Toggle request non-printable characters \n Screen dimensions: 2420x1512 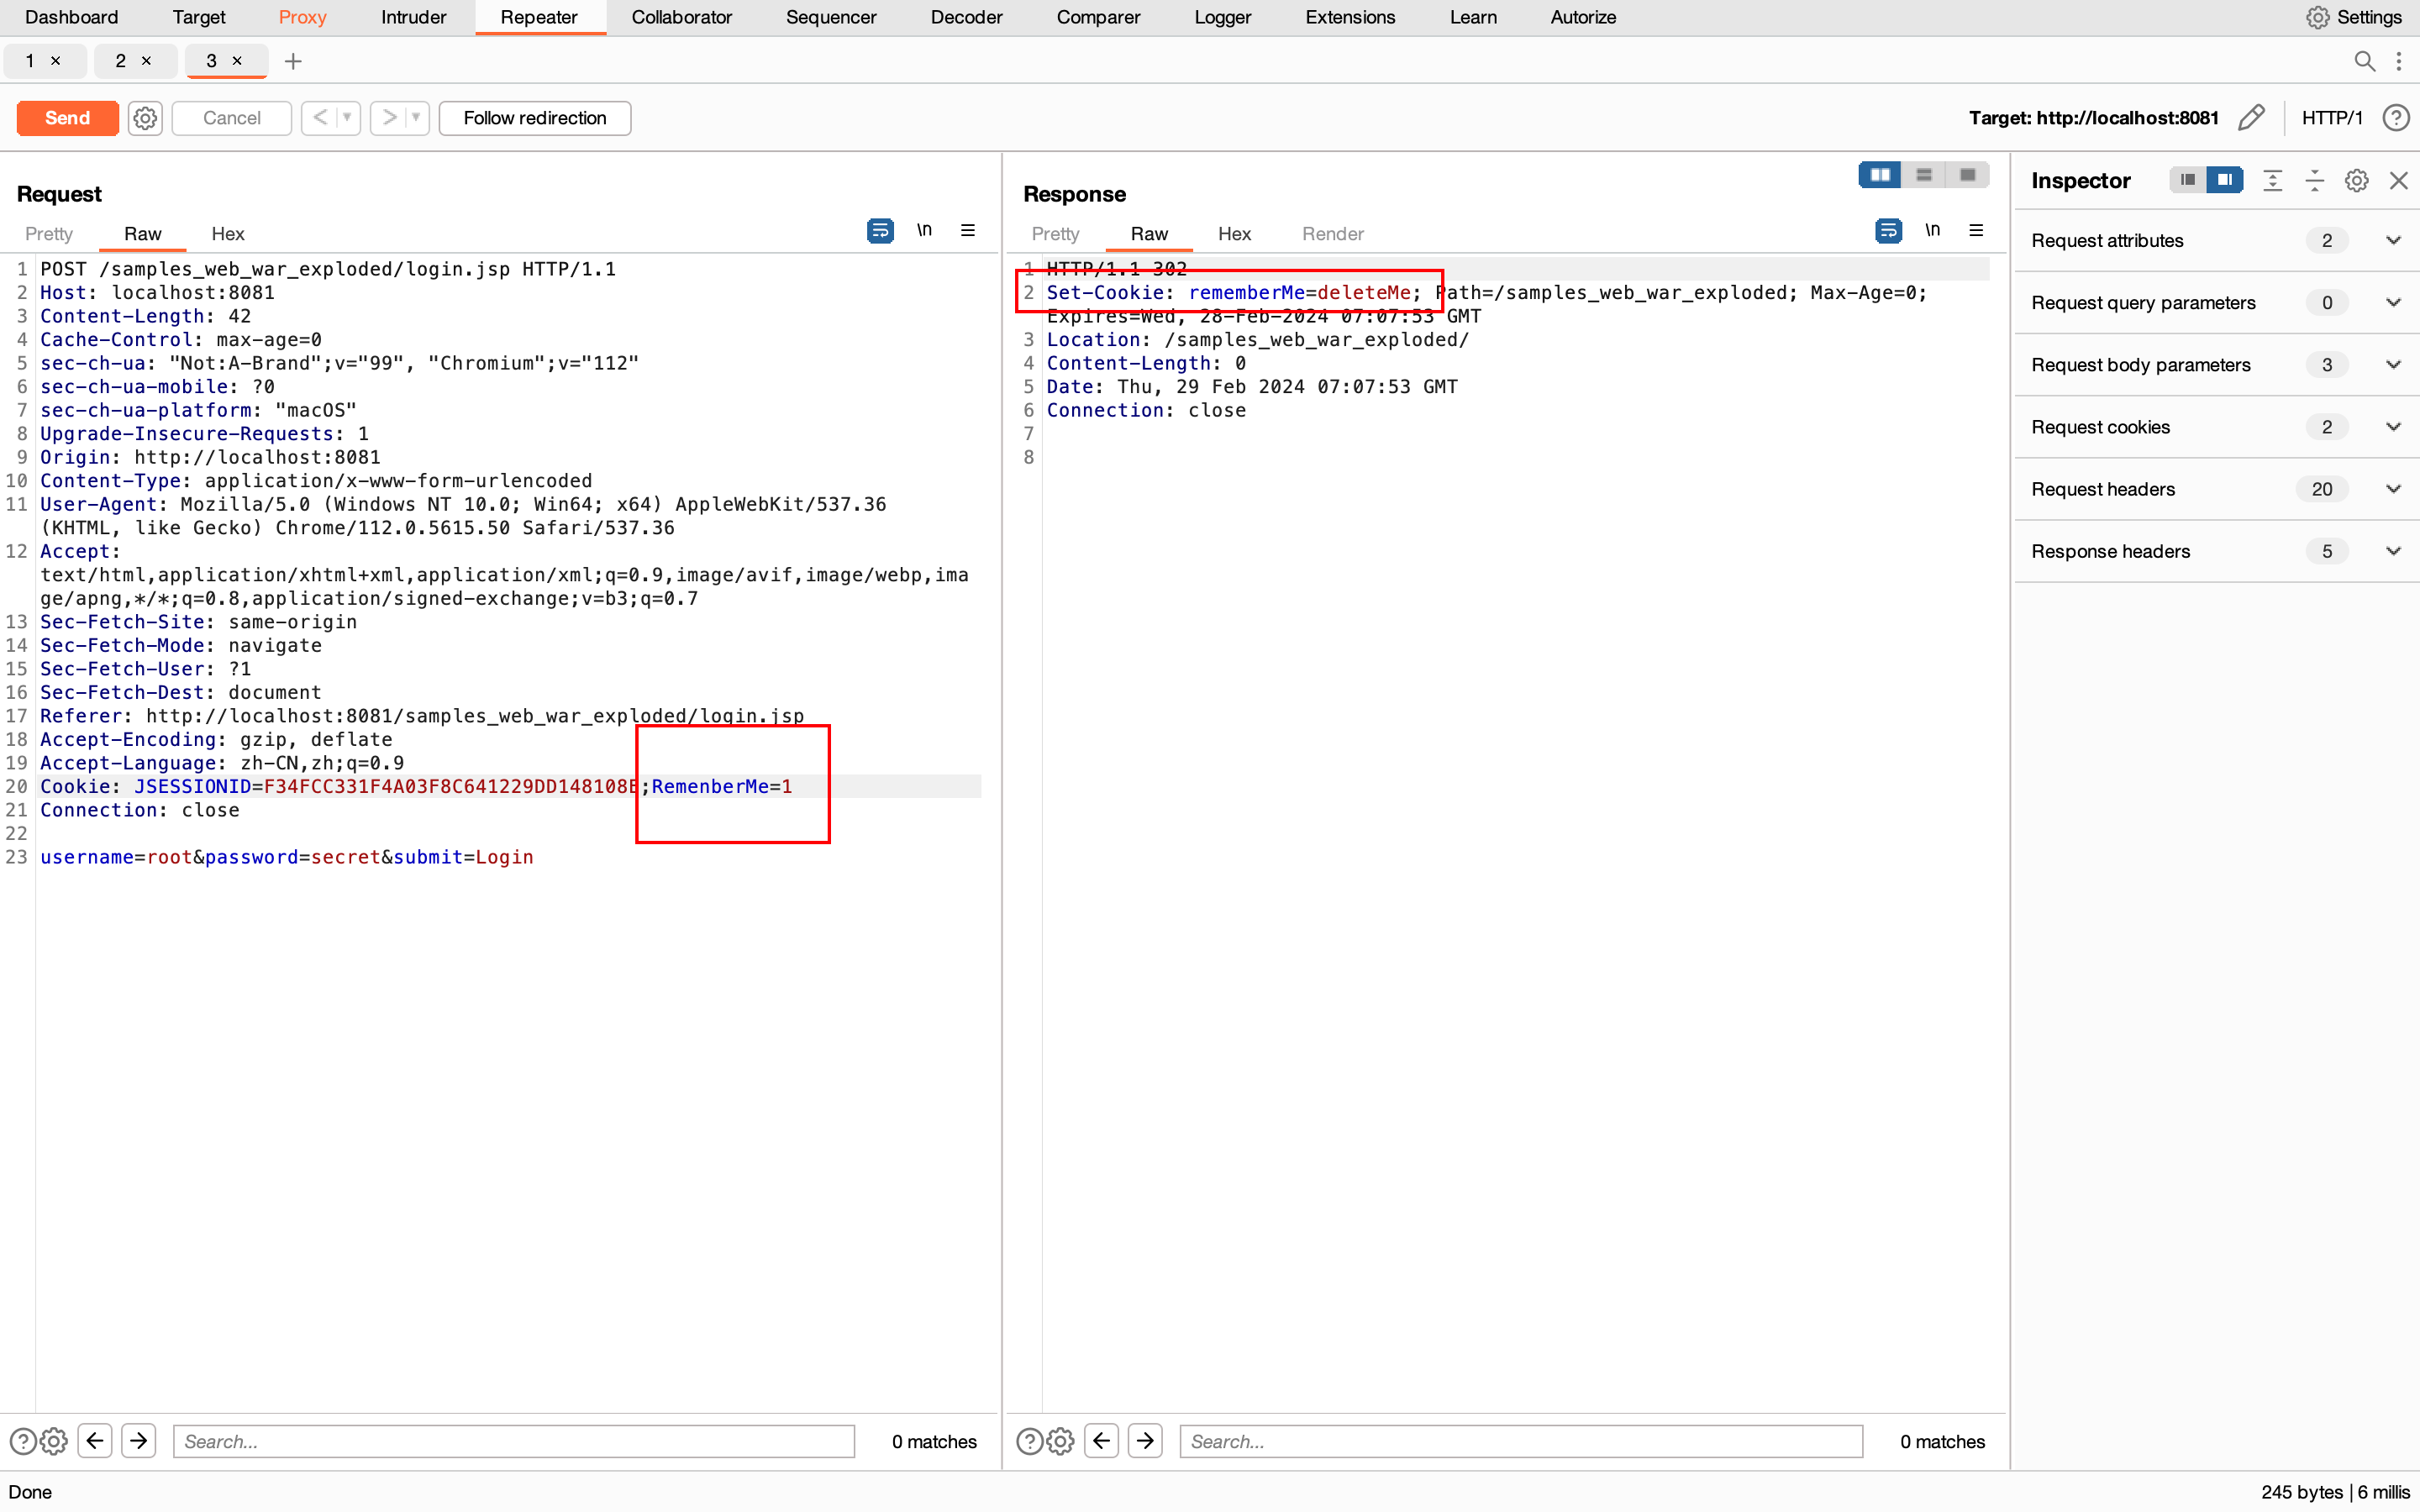[x=924, y=230]
